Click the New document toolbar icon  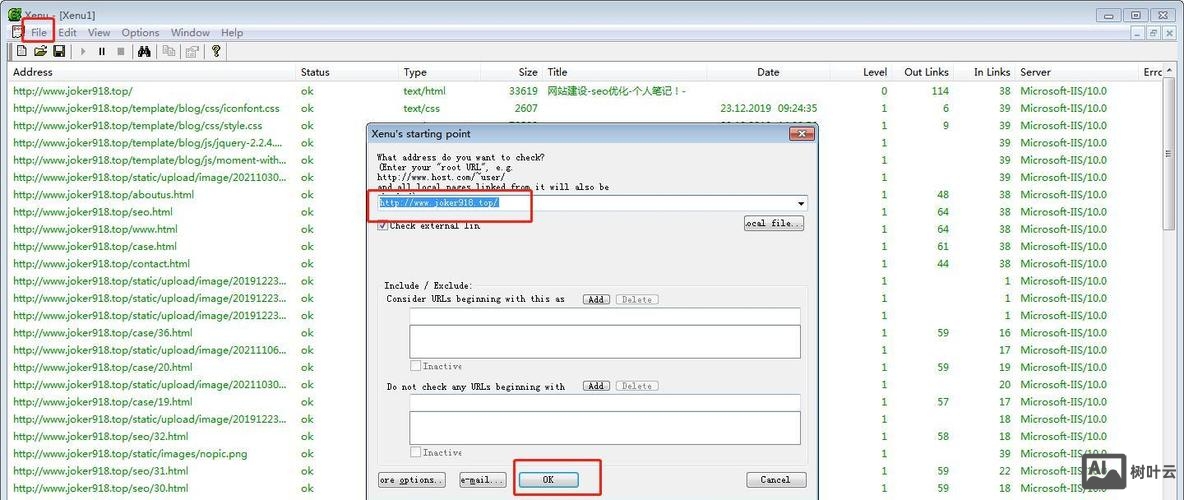22,51
